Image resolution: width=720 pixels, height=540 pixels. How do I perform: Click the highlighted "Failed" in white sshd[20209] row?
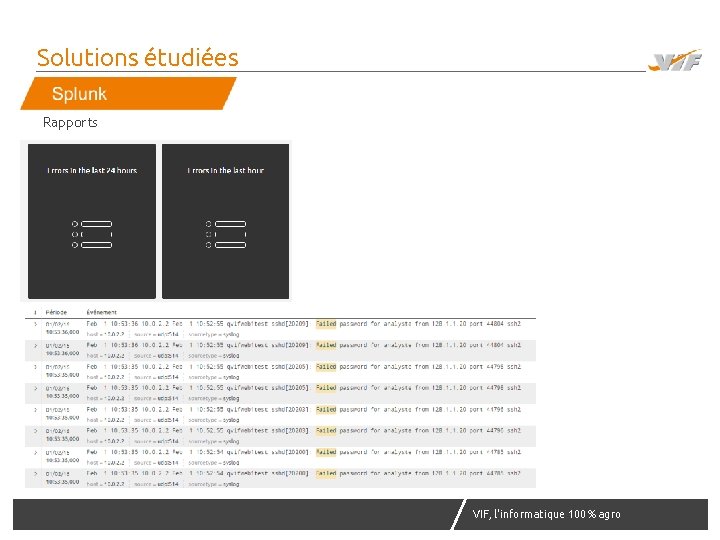pos(326,324)
